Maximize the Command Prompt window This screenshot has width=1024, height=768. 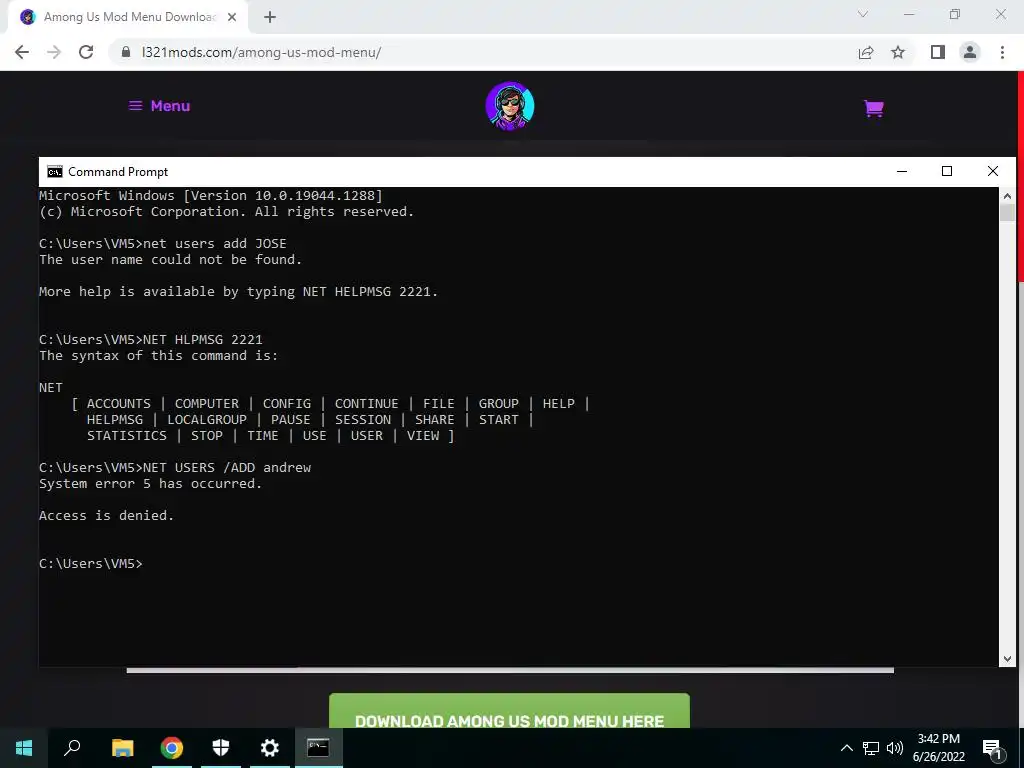tap(947, 171)
